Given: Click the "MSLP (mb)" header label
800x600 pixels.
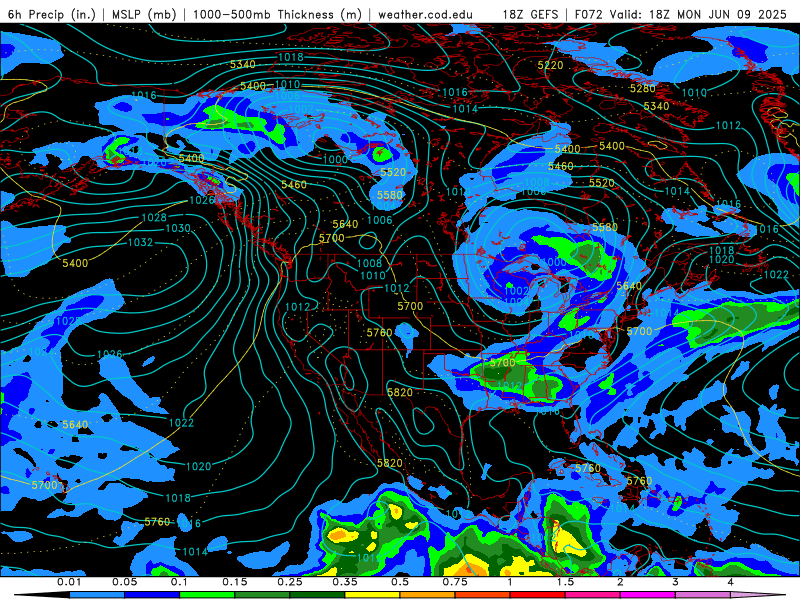Looking at the screenshot, I should (144, 14).
